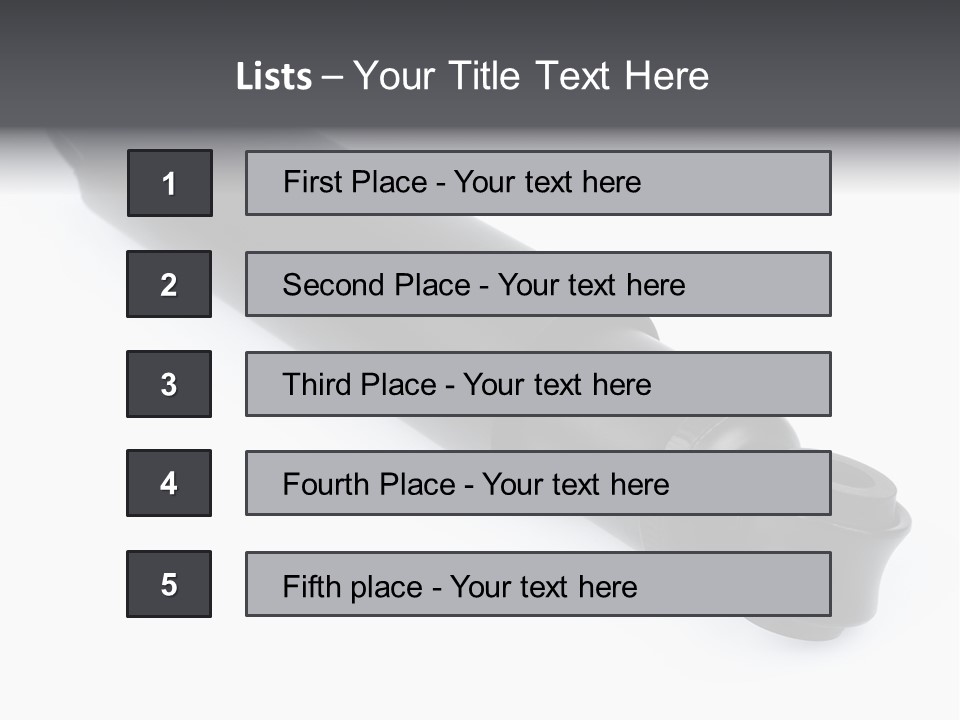Select the number 4 box
Screen dimensions: 960x720
click(168, 483)
